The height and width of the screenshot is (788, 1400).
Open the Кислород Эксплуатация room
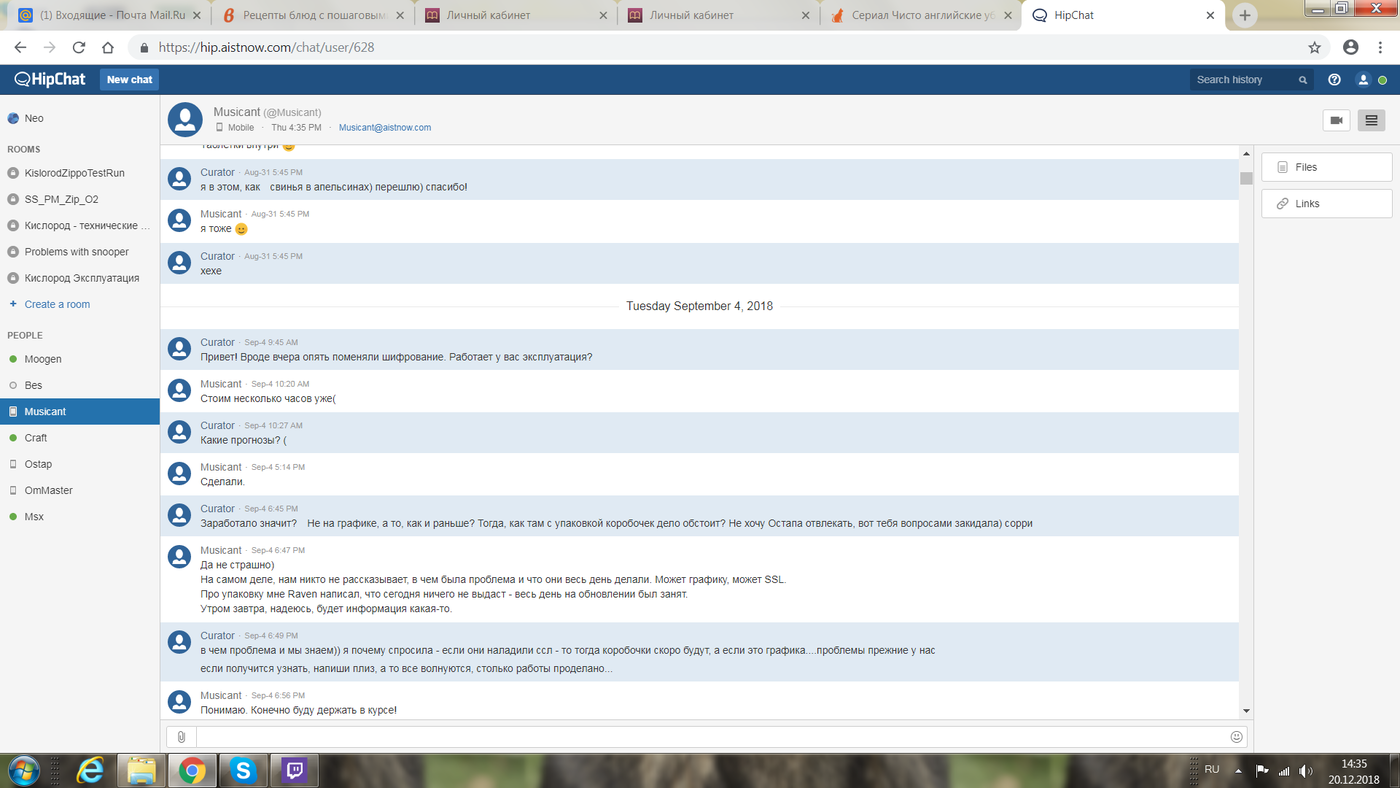click(80, 278)
